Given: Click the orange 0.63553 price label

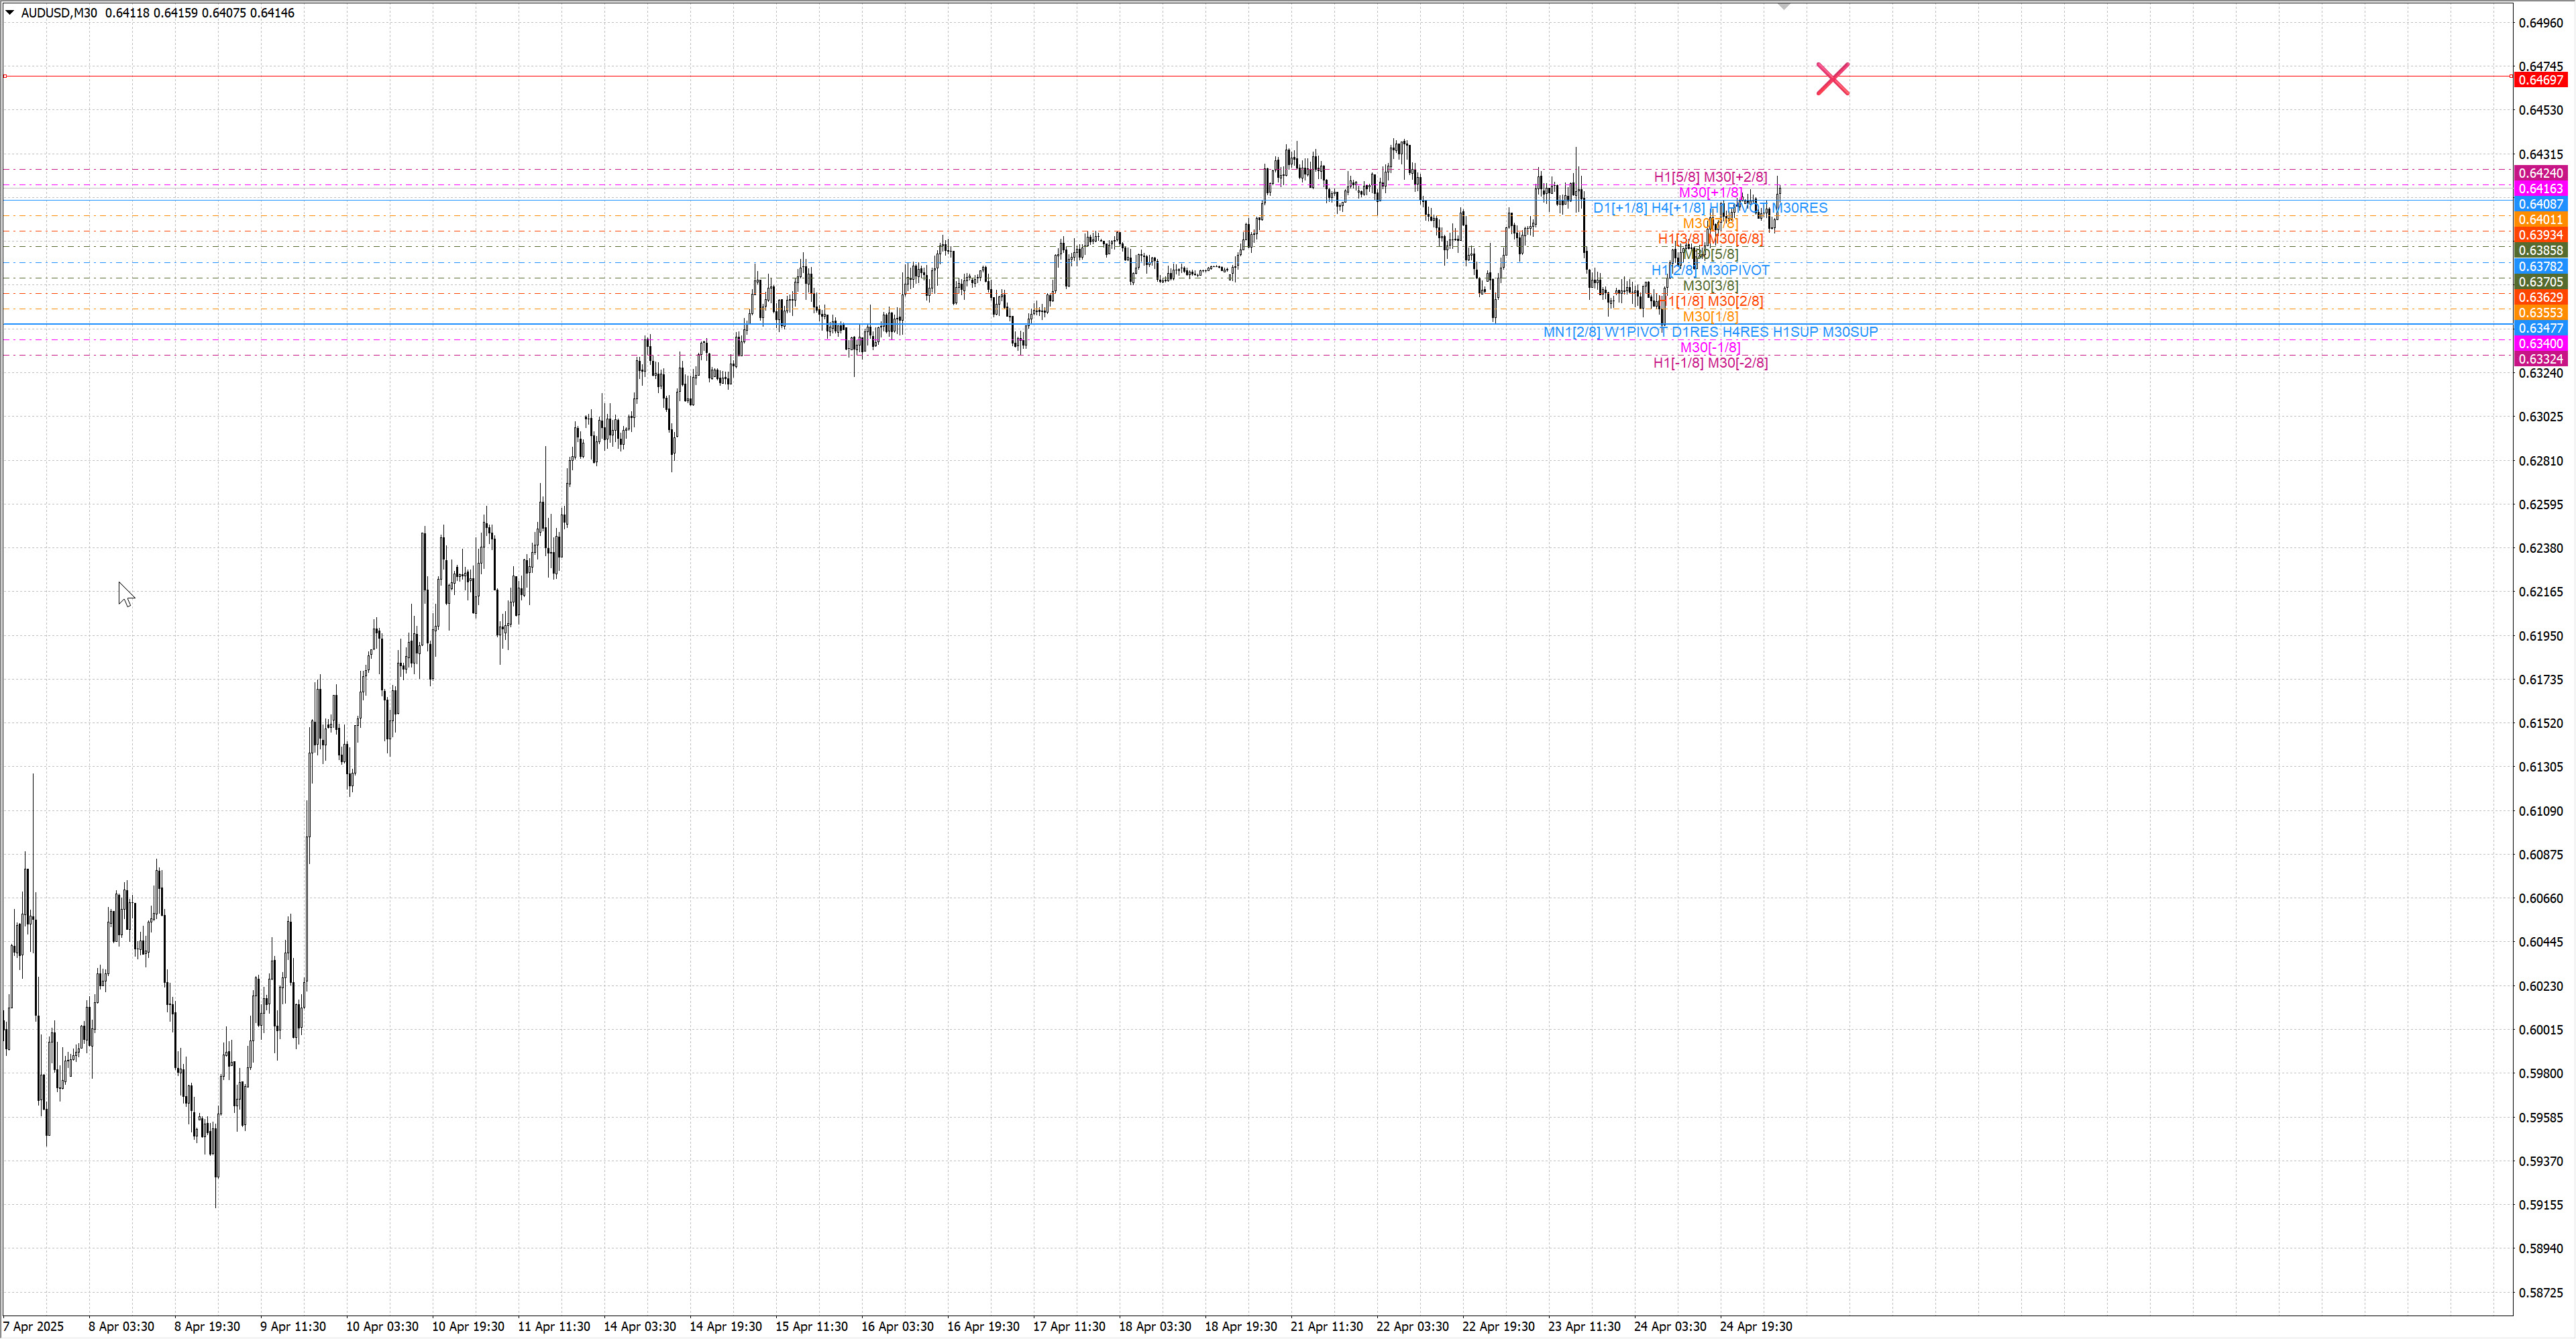Looking at the screenshot, I should [x=2540, y=313].
